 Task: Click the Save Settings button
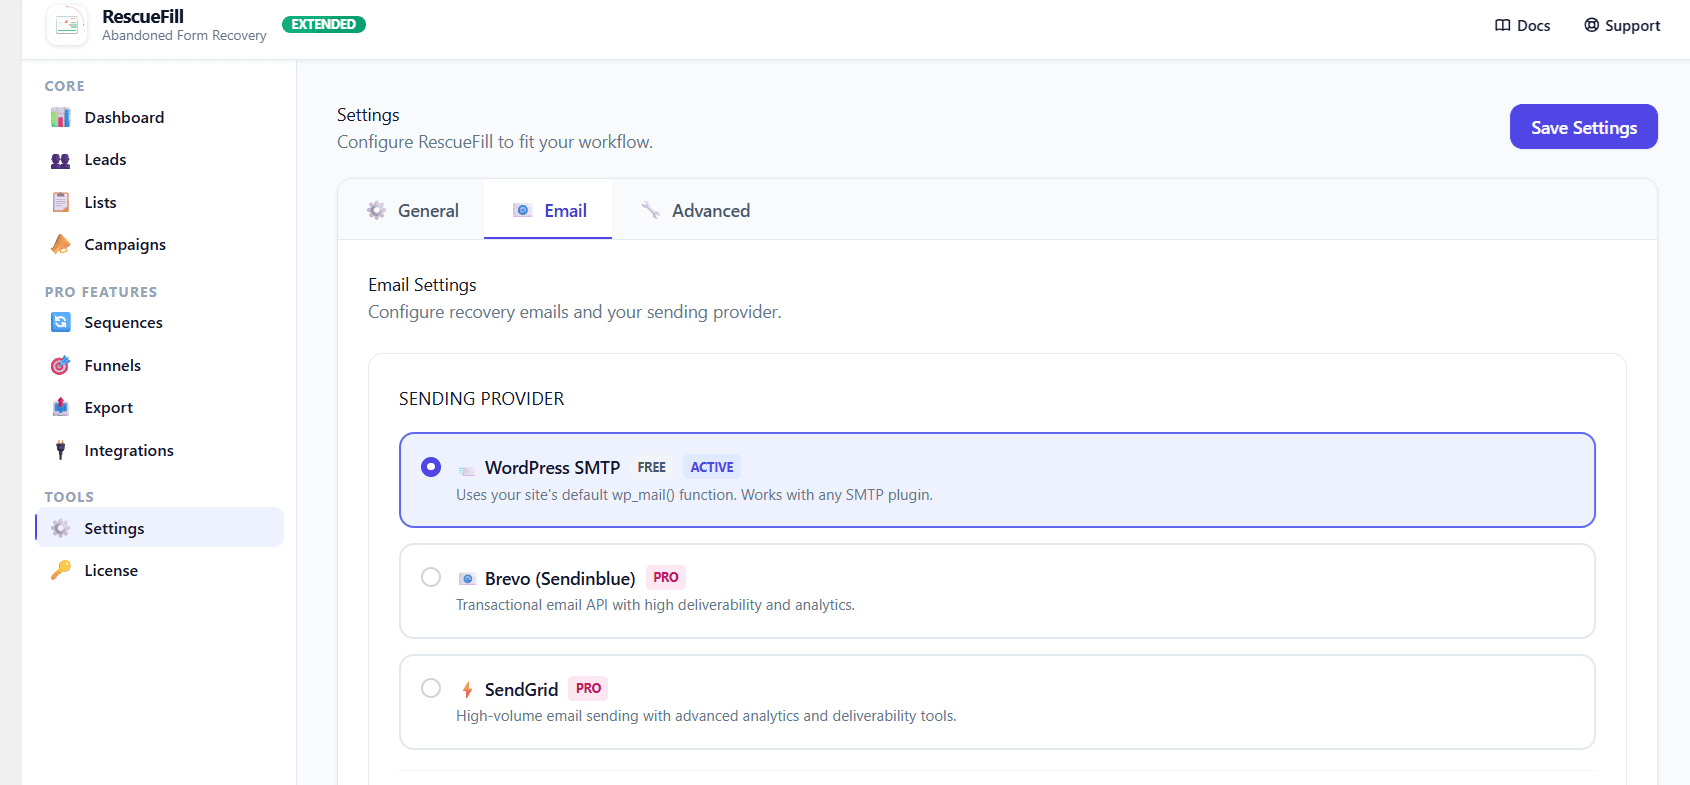(x=1583, y=127)
